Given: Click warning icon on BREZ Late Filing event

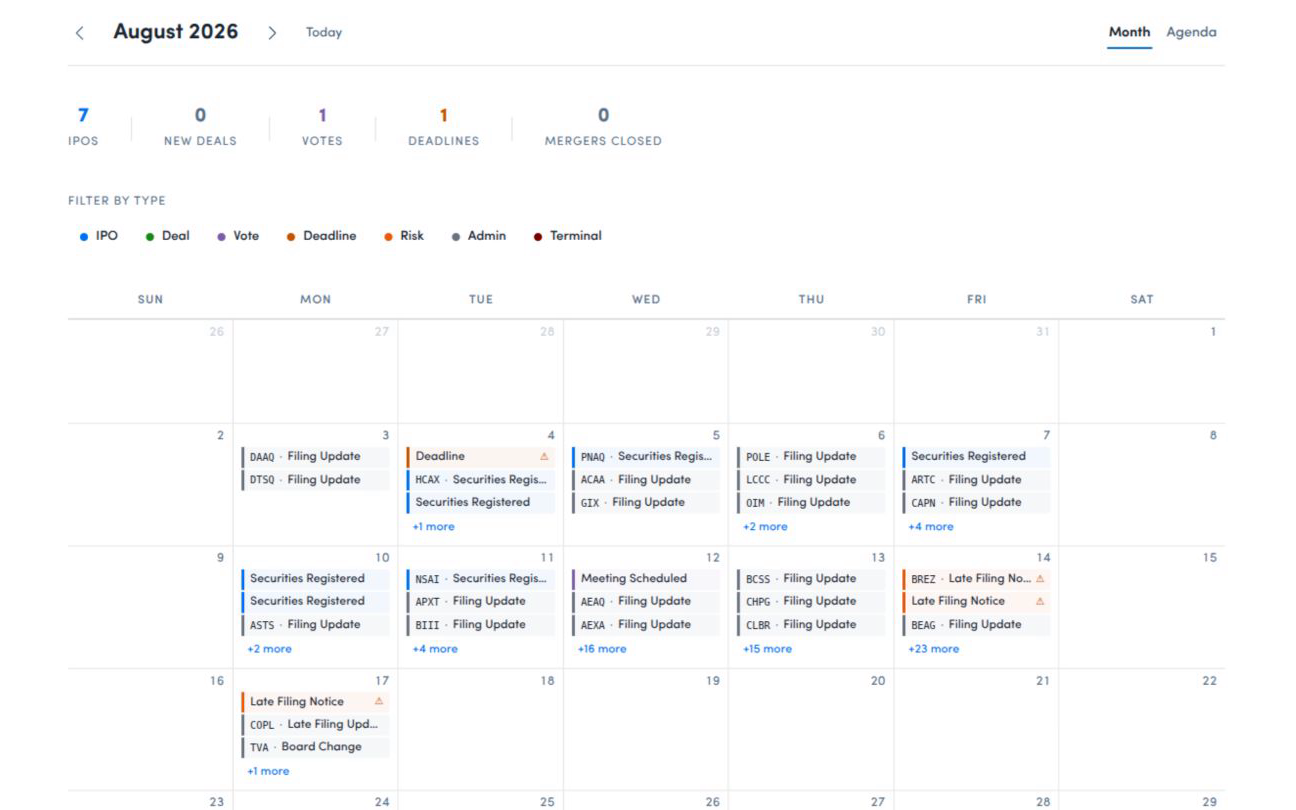Looking at the screenshot, I should pos(1040,578).
